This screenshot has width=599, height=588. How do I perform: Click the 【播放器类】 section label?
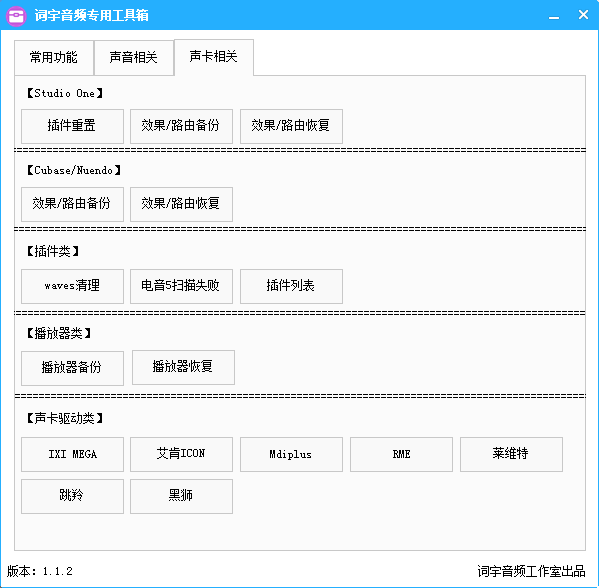[x=59, y=334]
